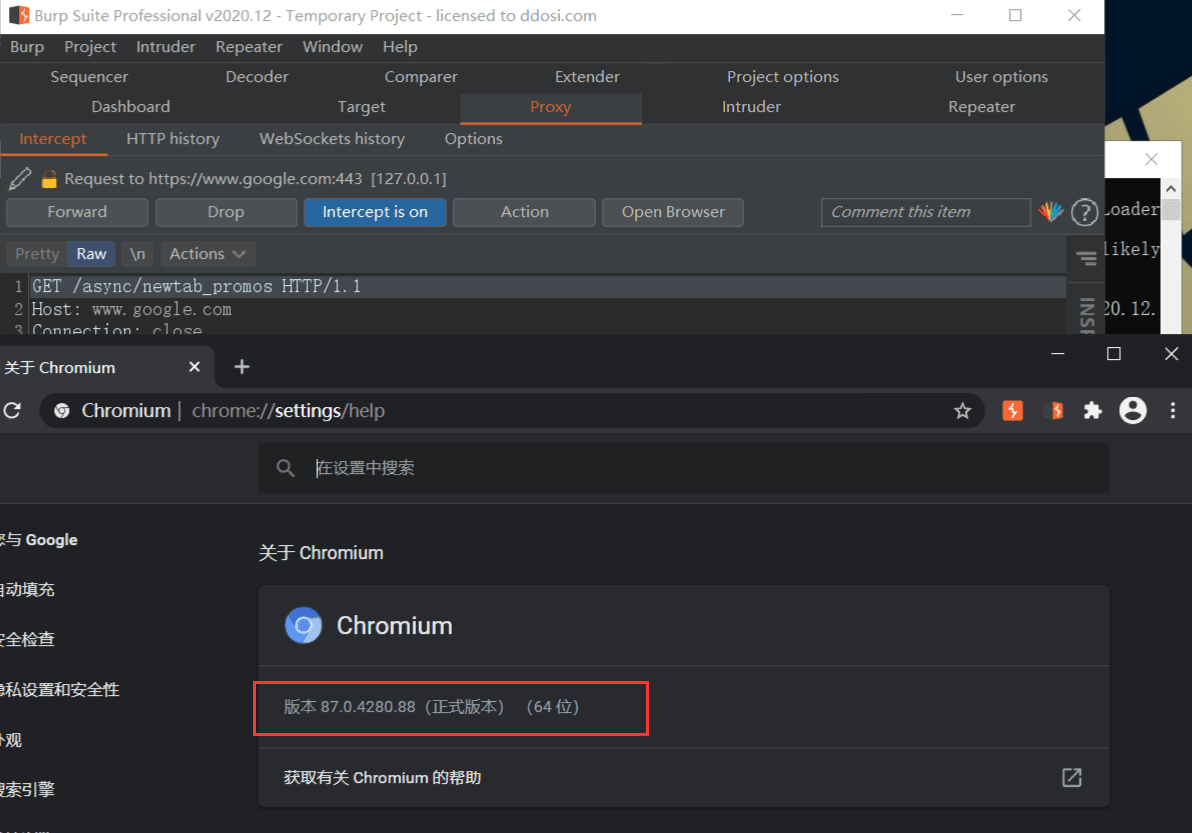Image resolution: width=1192 pixels, height=833 pixels.
Task: Switch to the Decoder tab
Action: 257,77
